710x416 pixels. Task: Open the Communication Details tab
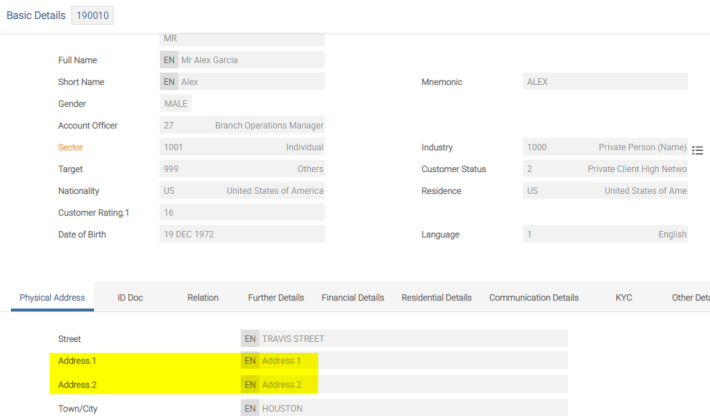tap(533, 298)
